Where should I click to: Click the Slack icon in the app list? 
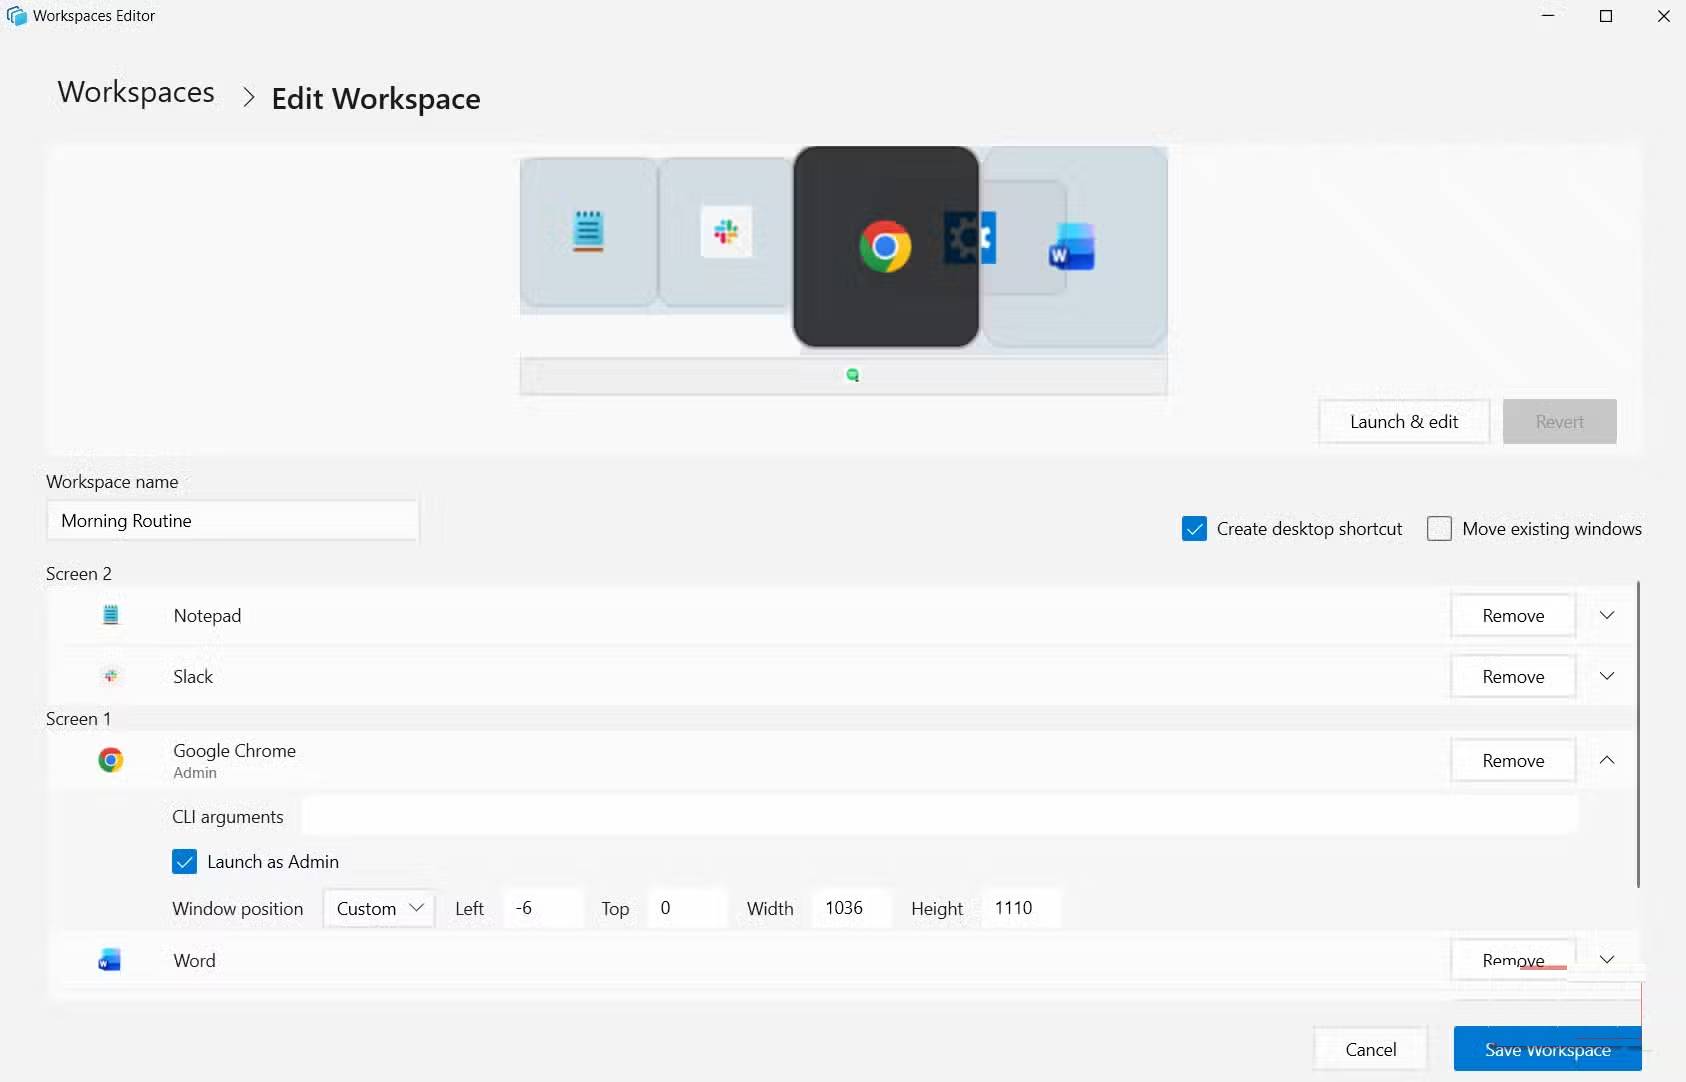111,676
